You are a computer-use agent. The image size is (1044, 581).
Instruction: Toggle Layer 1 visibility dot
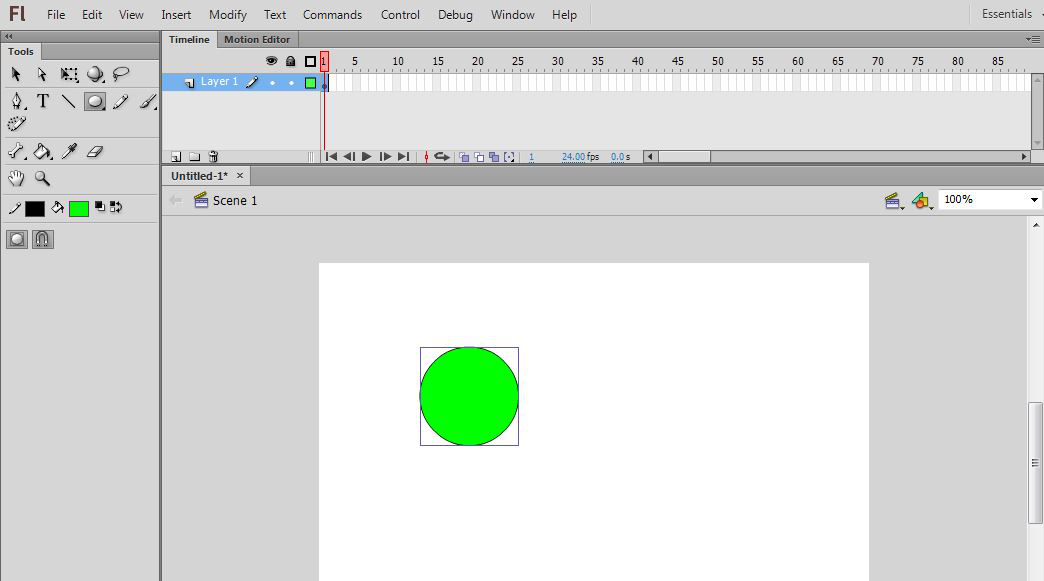(272, 83)
